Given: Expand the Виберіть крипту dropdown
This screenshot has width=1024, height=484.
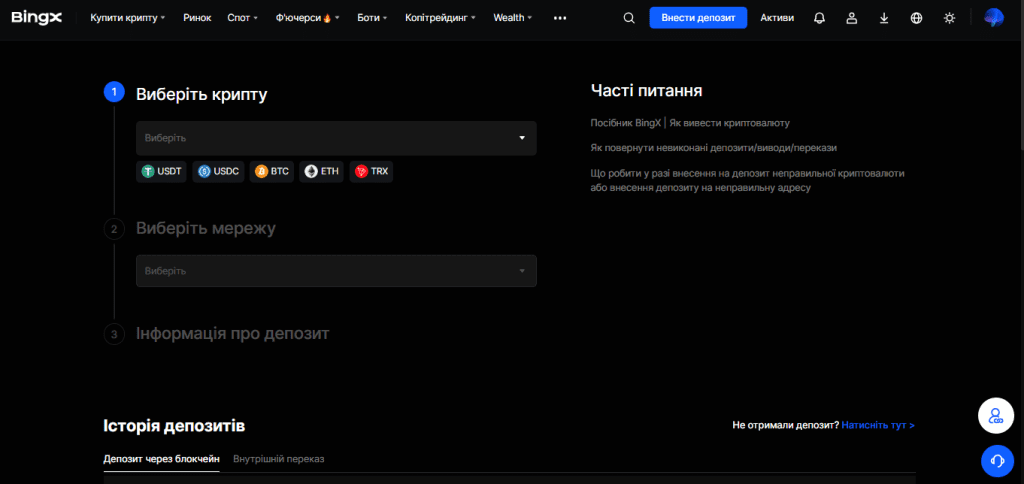Looking at the screenshot, I should [336, 138].
